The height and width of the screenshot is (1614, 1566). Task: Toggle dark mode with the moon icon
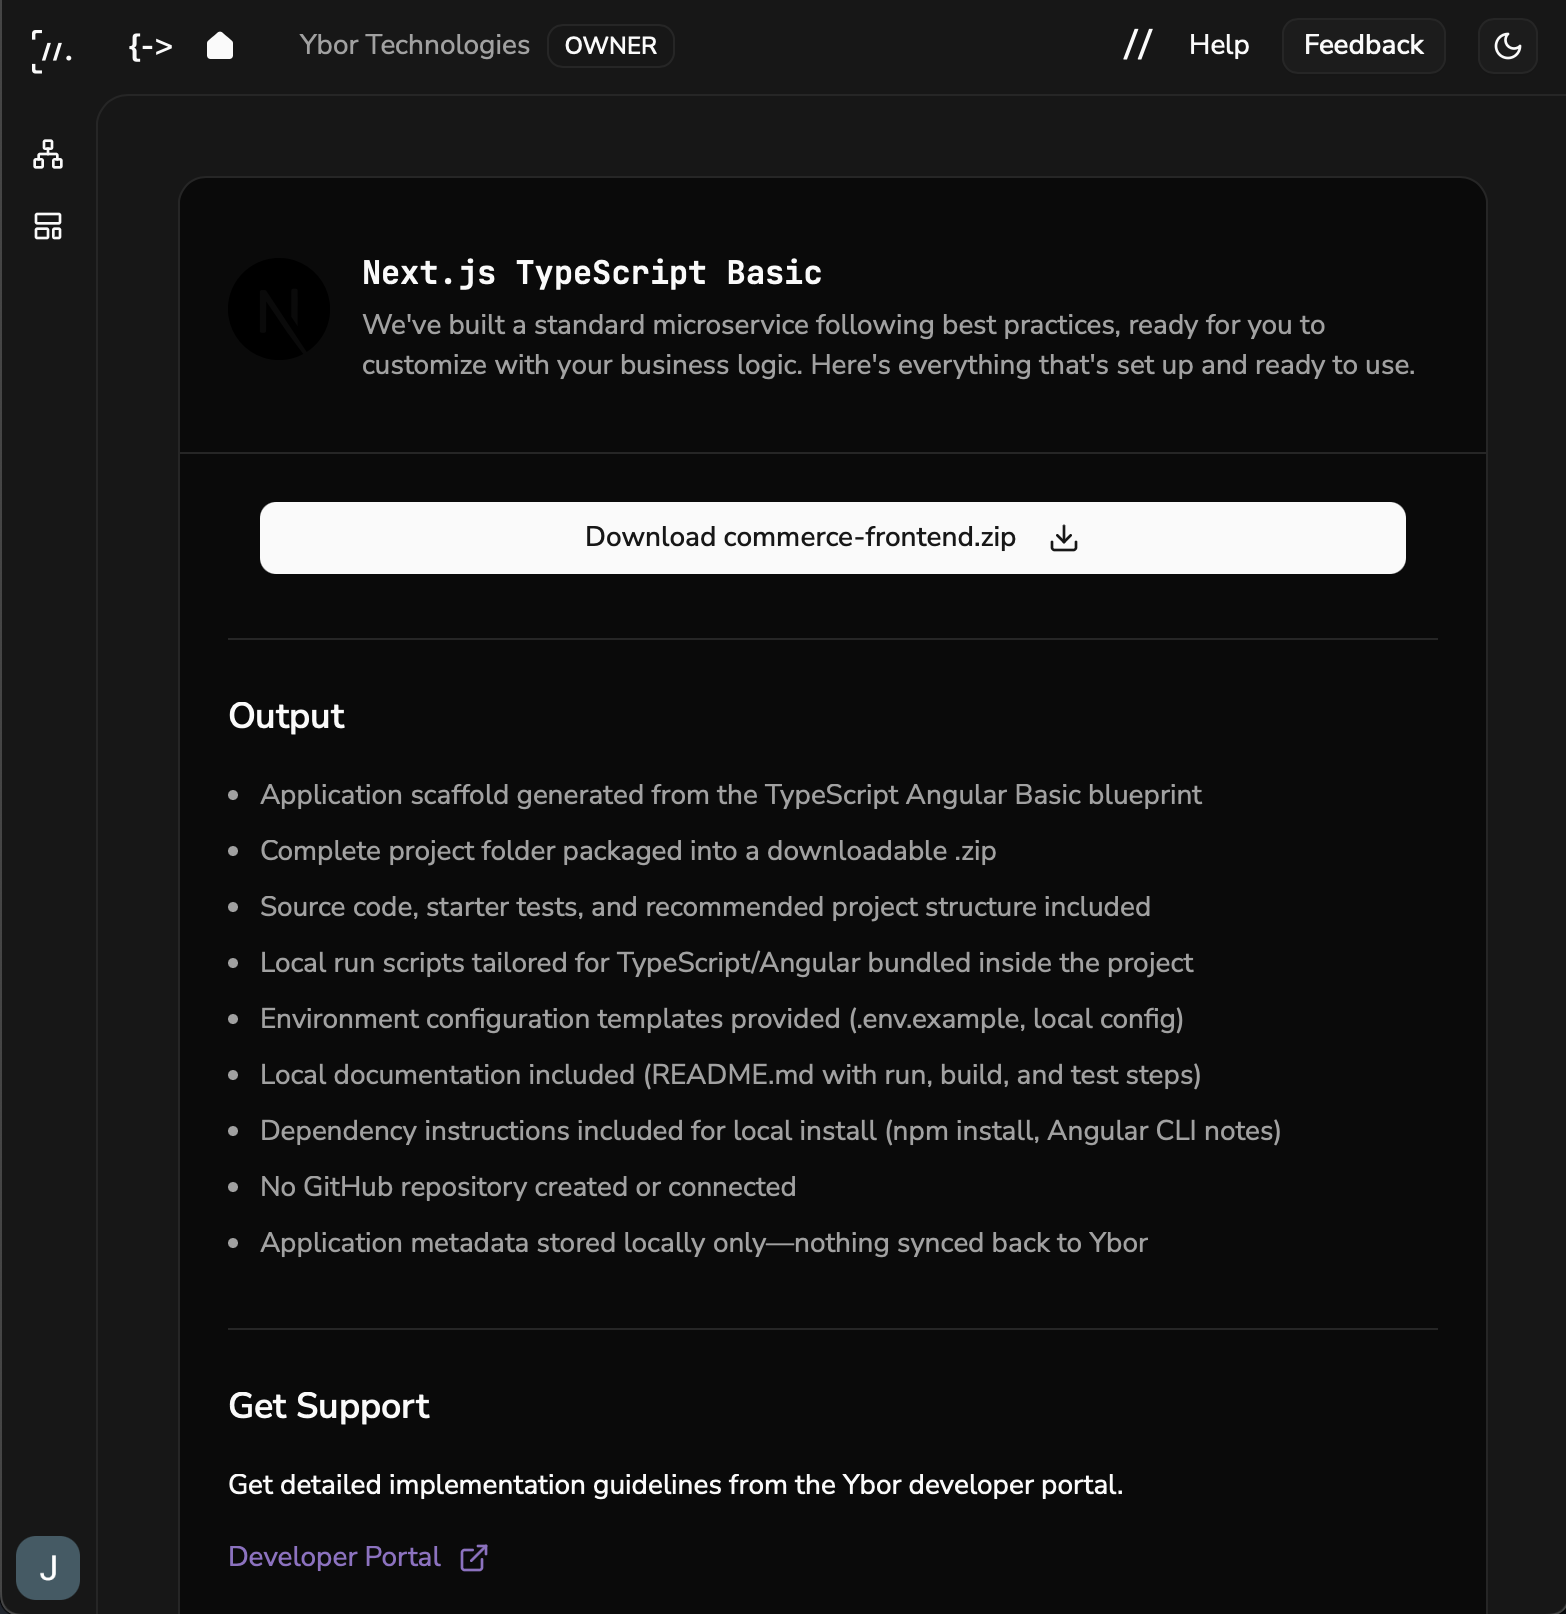(x=1507, y=45)
